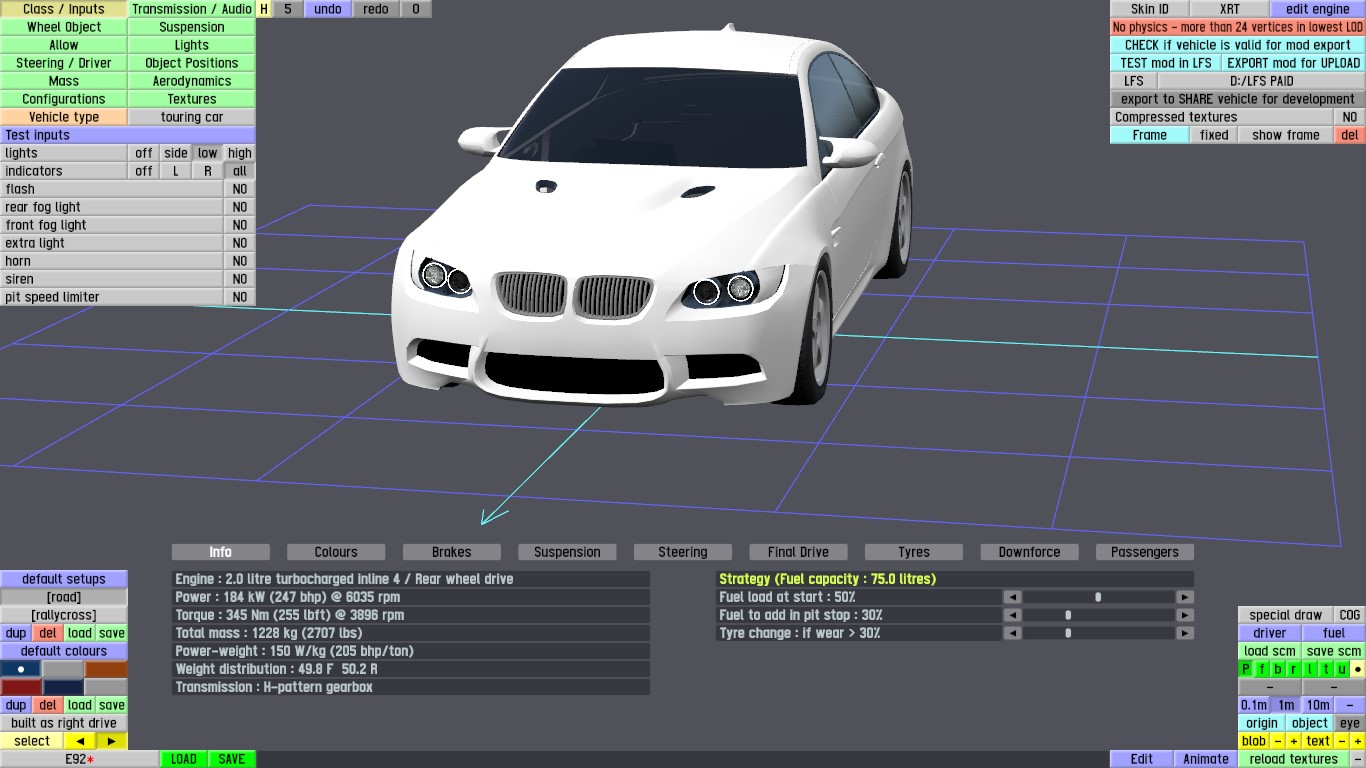The image size is (1366, 768).
Task: Toggle pit speed limiter NO
Action: point(240,297)
